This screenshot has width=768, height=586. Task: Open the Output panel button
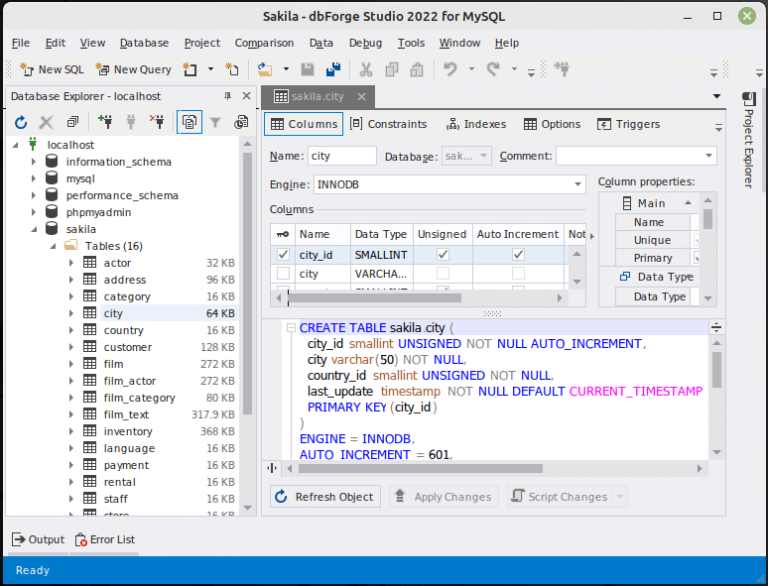click(38, 540)
